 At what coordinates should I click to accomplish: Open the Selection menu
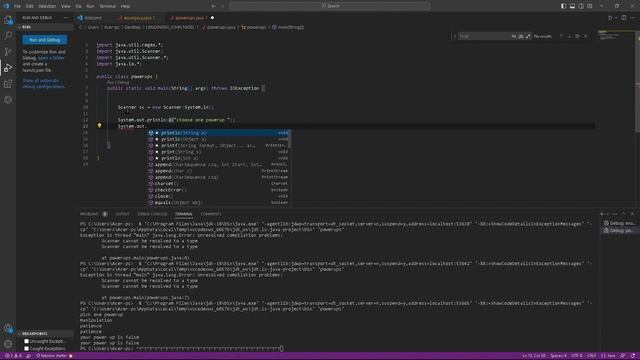[47, 6]
